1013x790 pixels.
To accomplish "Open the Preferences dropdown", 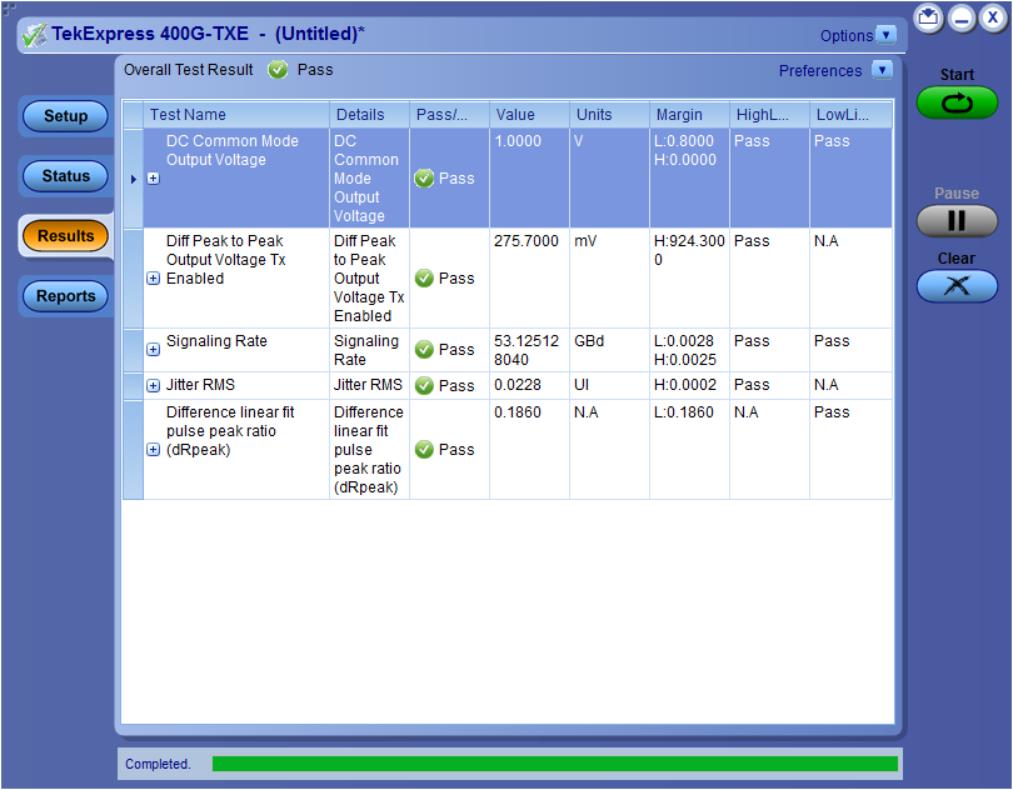I will coord(880,71).
